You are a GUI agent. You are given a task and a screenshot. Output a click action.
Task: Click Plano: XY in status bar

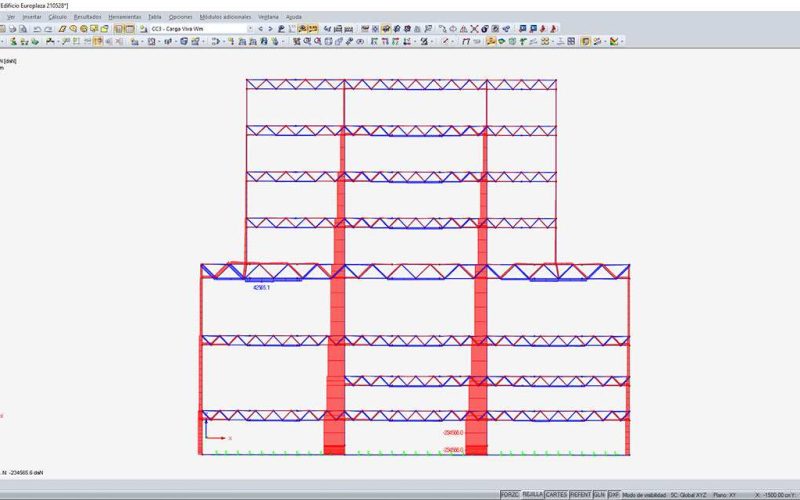(x=724, y=495)
